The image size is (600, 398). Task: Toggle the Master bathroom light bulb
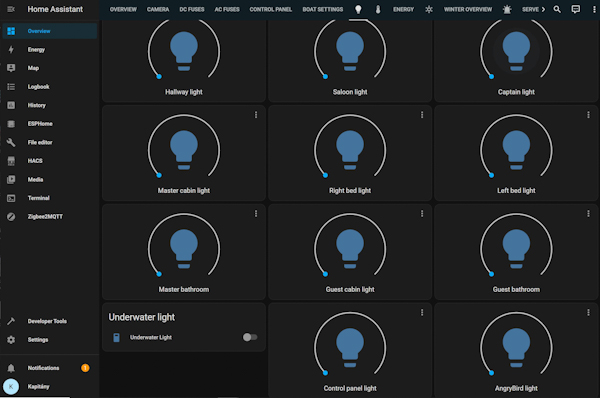(x=184, y=248)
